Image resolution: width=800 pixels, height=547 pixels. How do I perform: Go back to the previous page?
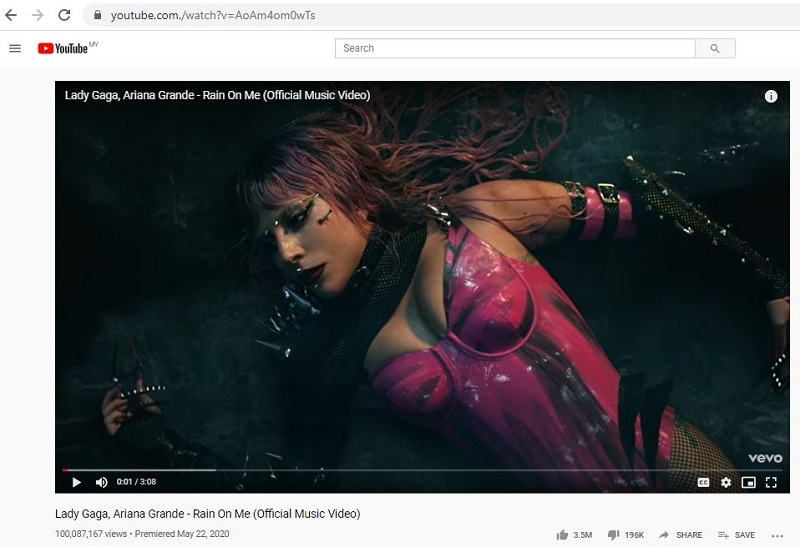point(11,15)
